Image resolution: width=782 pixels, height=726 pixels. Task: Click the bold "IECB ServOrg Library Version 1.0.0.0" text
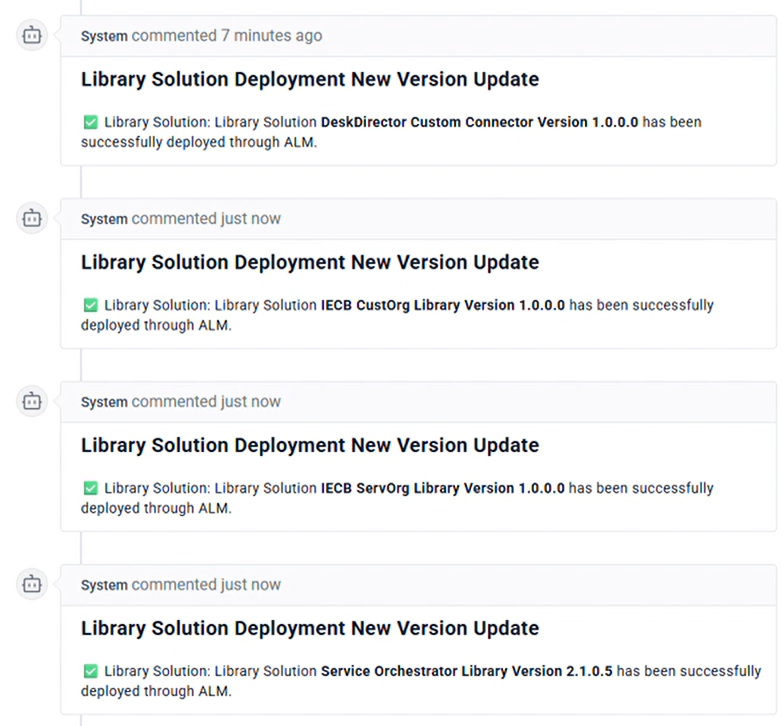tap(443, 488)
